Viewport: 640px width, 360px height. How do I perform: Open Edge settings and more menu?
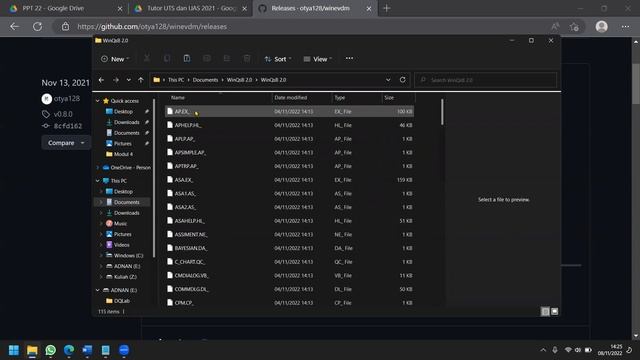click(x=625, y=27)
